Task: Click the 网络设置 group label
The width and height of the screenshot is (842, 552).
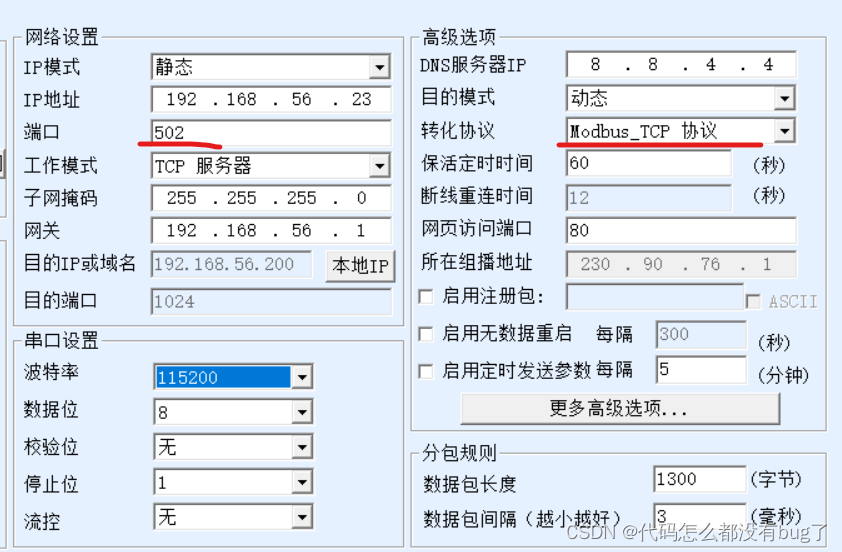Action: [62, 37]
